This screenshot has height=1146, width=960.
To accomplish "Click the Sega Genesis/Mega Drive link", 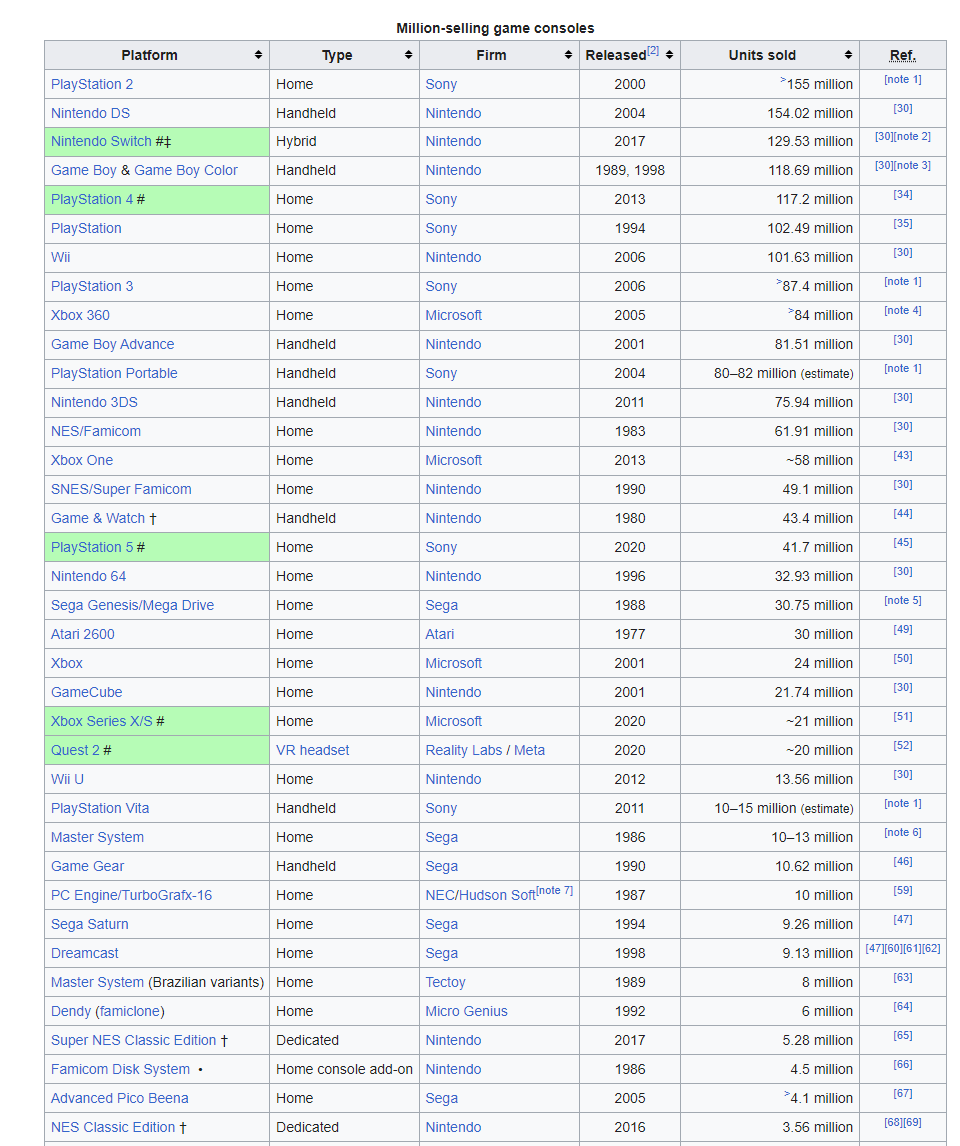I will (132, 605).
